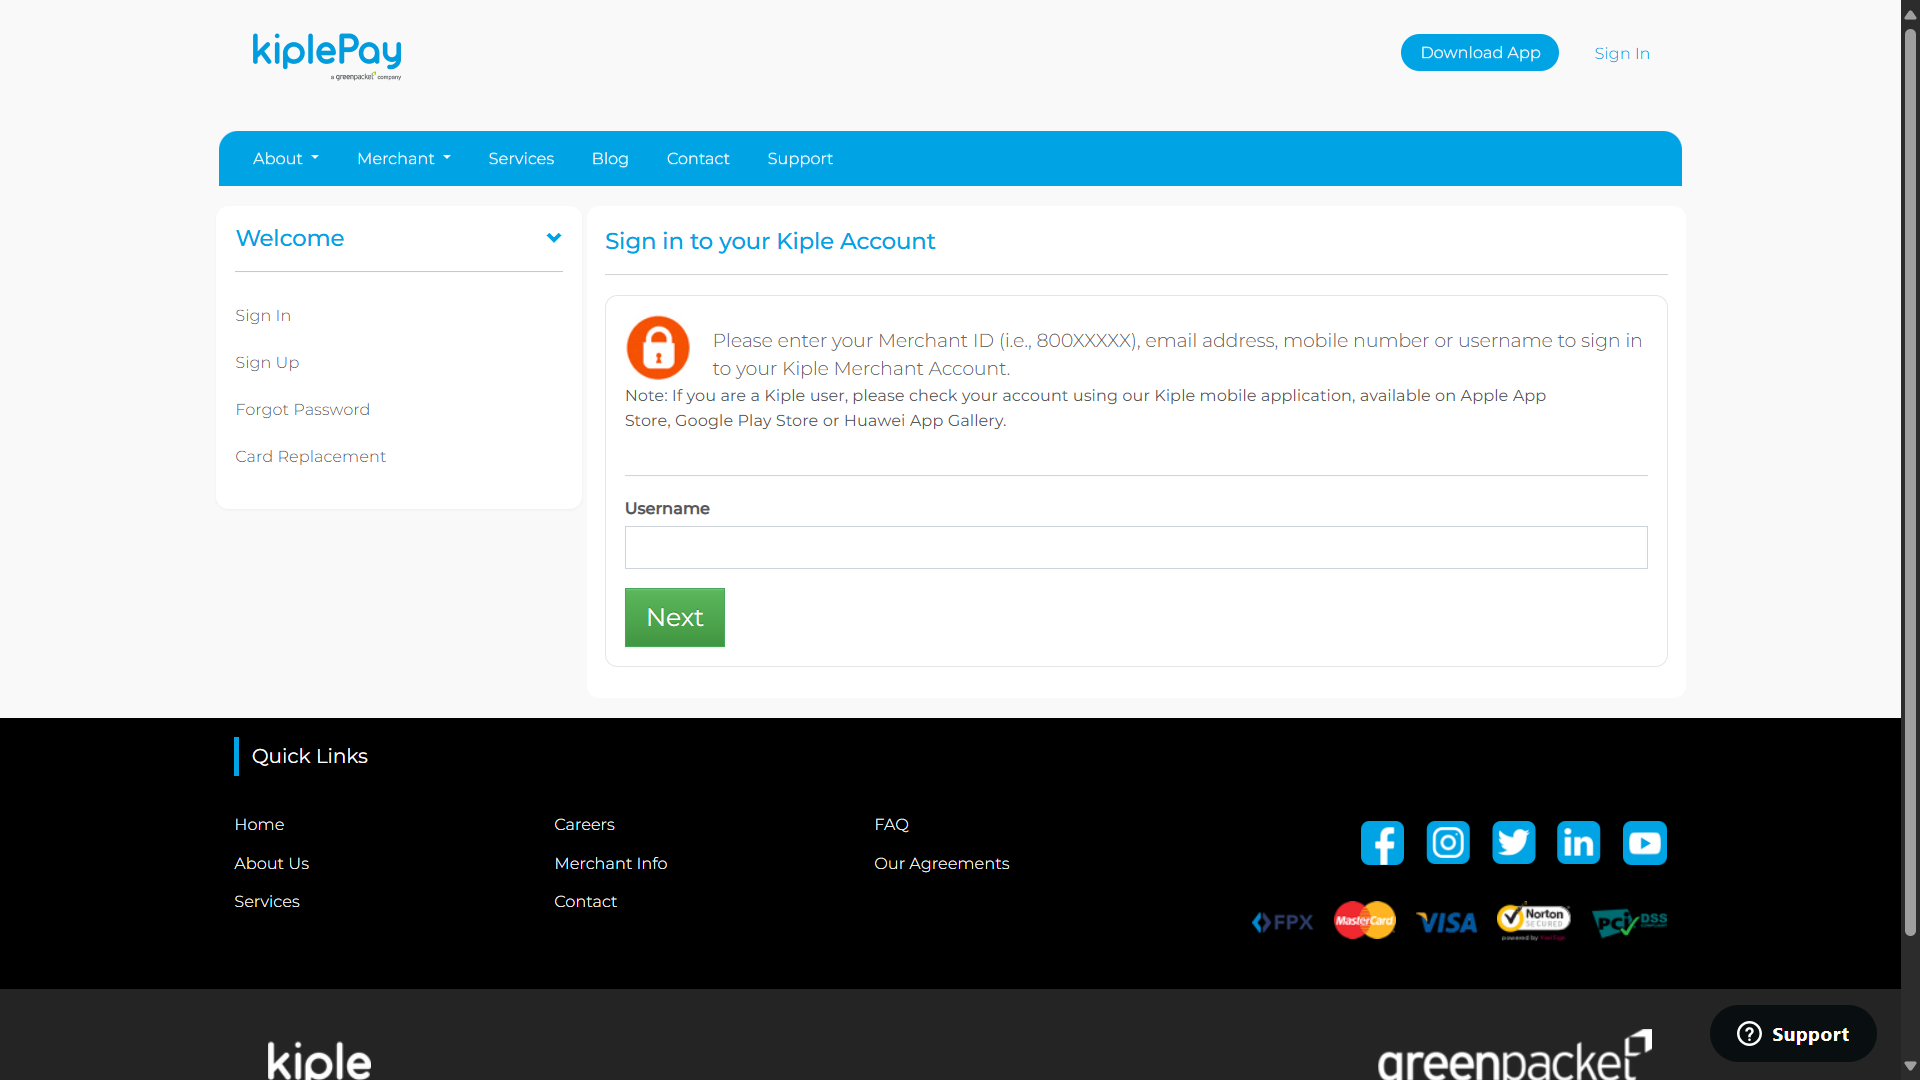1920x1080 pixels.
Task: Open the Facebook social icon
Action: (x=1382, y=843)
